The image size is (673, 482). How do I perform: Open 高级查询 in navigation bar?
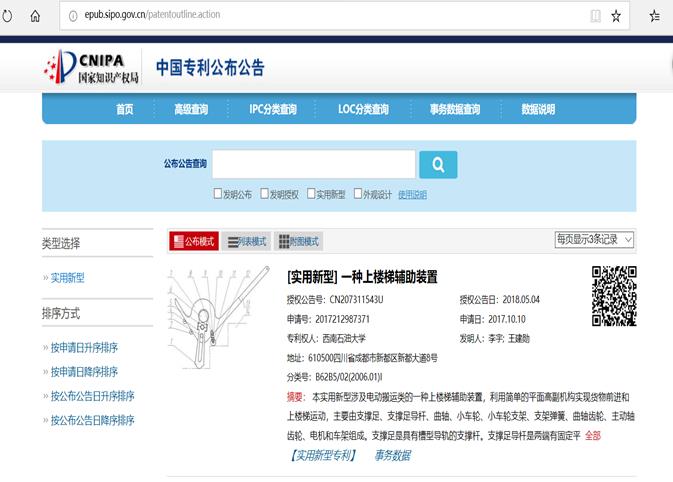point(190,109)
